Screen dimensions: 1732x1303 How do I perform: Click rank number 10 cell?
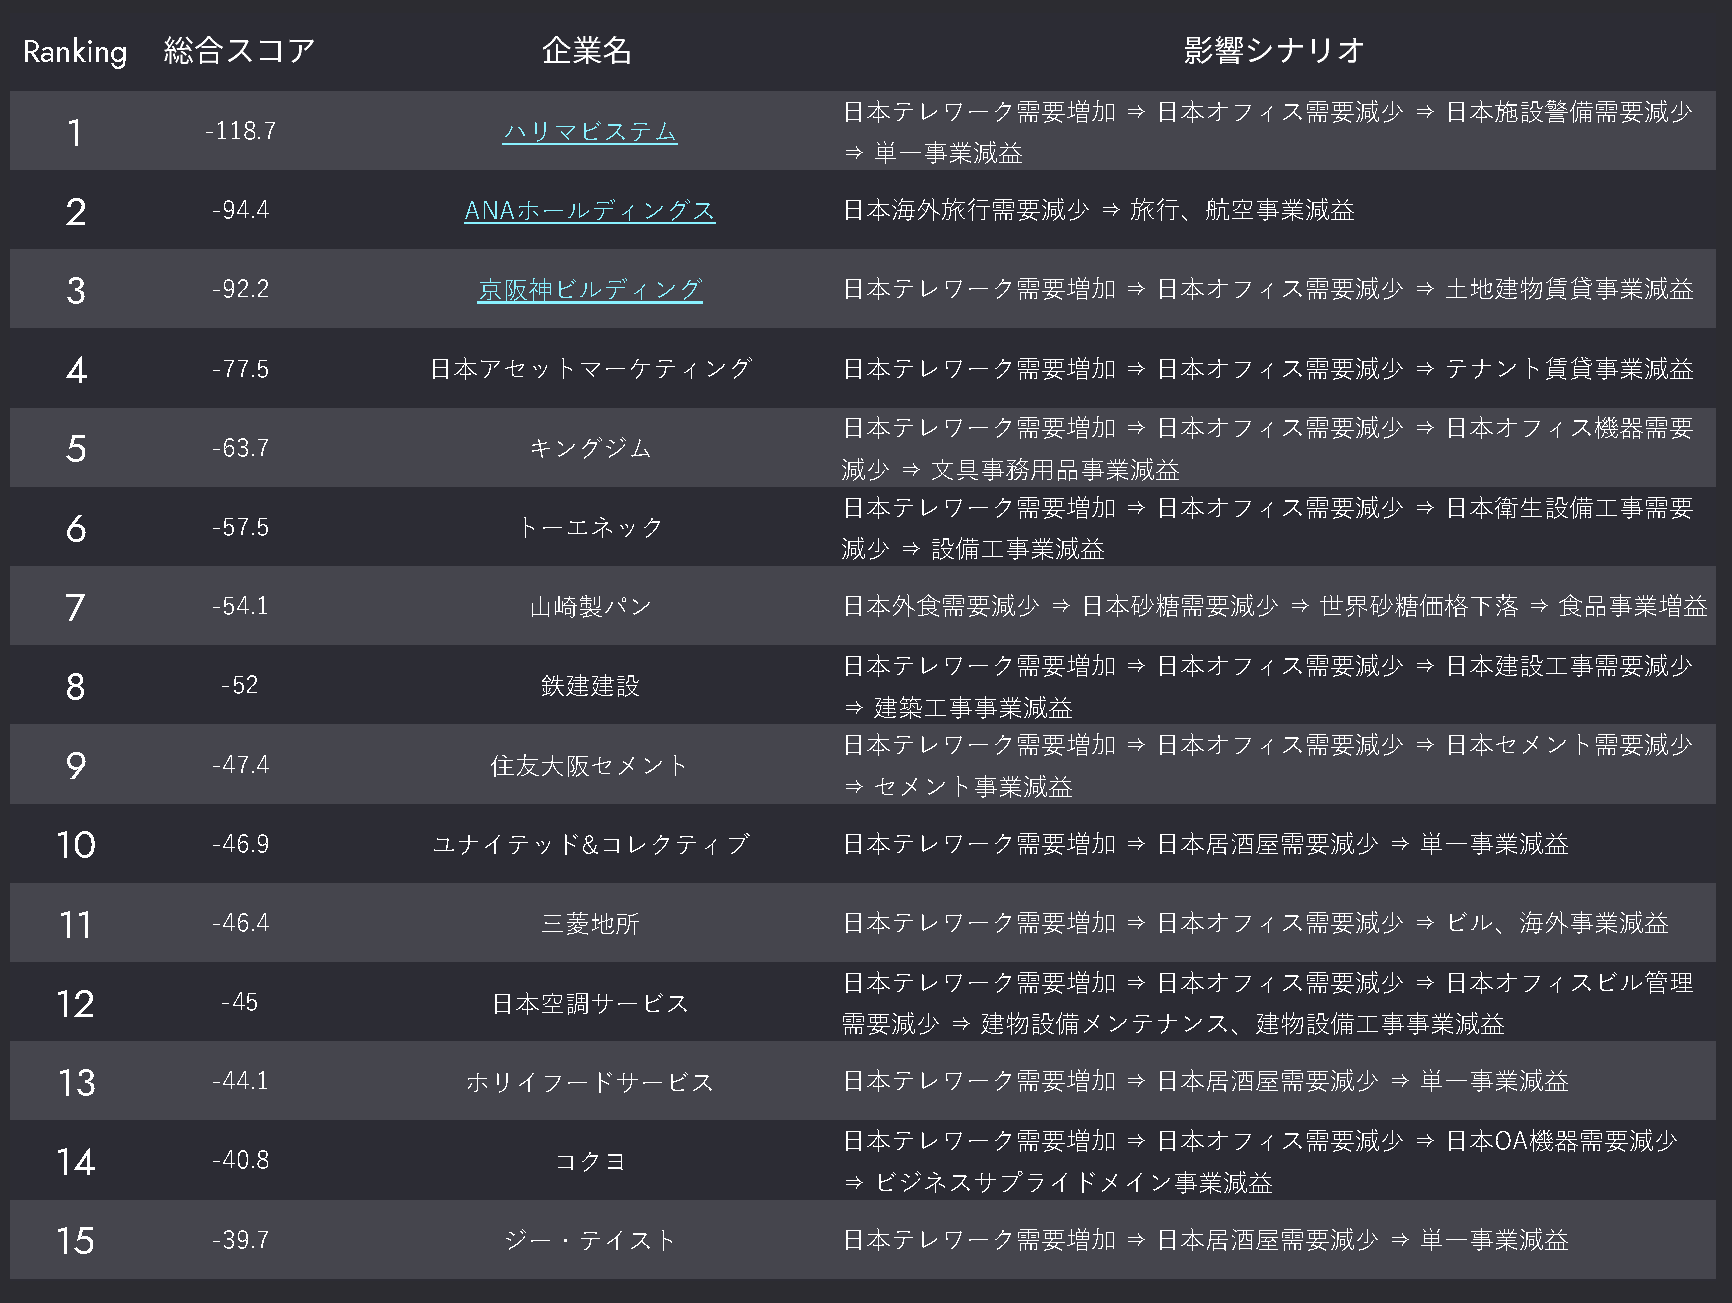click(76, 845)
